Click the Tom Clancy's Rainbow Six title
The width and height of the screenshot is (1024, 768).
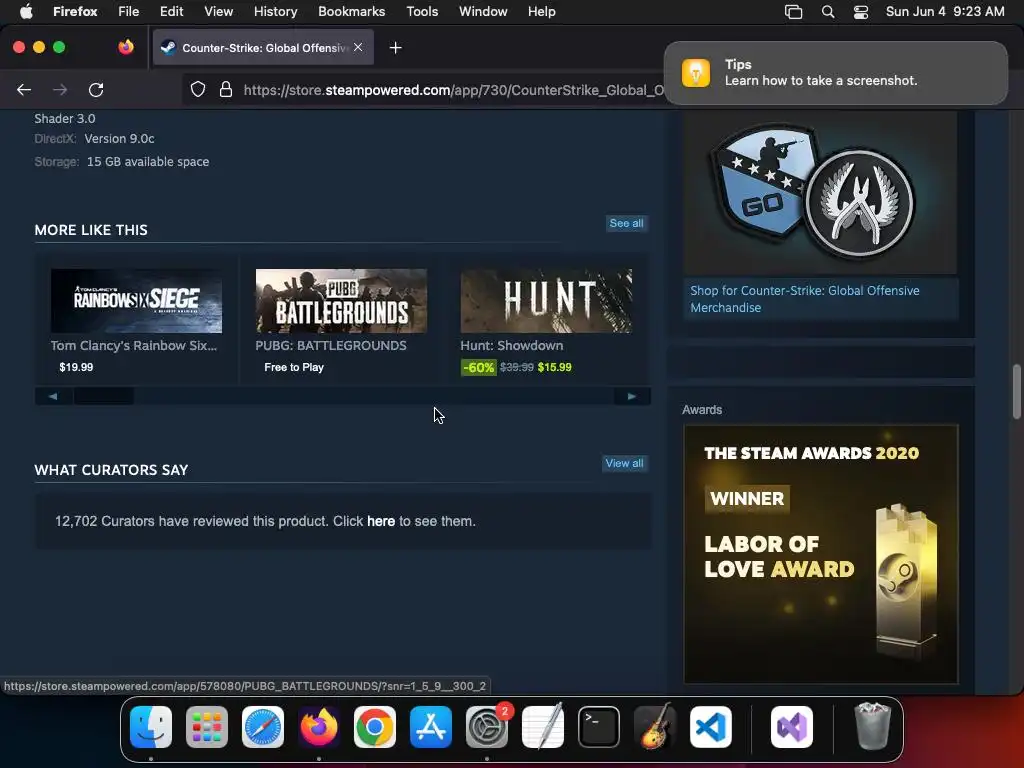134,345
